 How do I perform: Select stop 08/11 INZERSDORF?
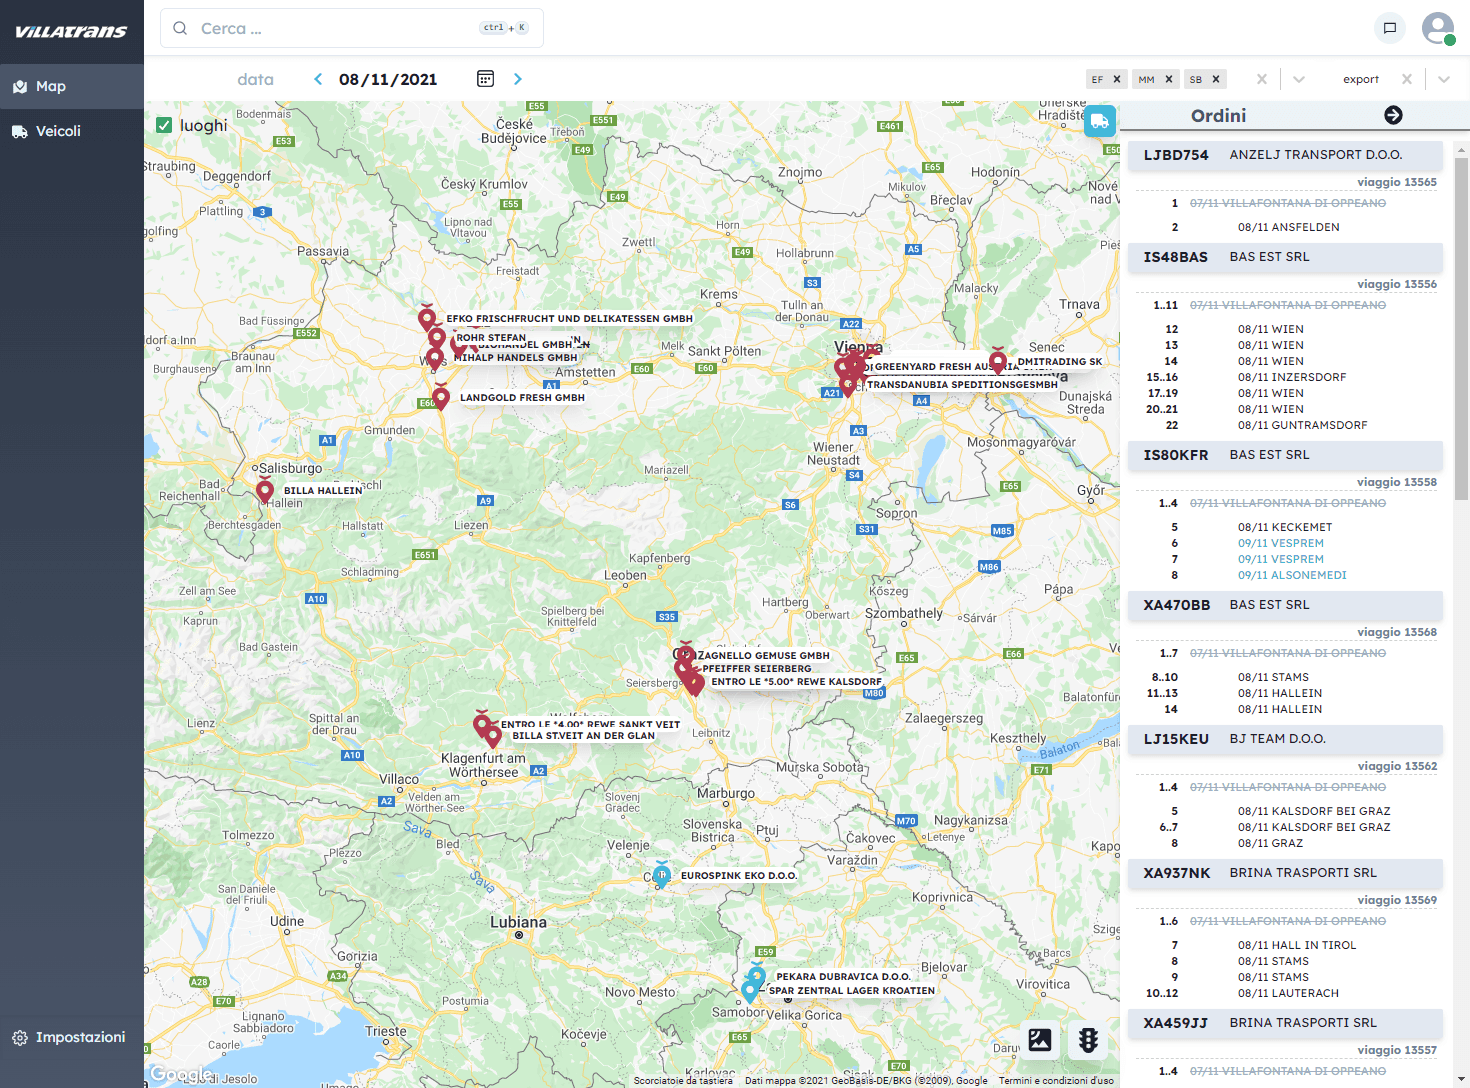click(x=1292, y=377)
